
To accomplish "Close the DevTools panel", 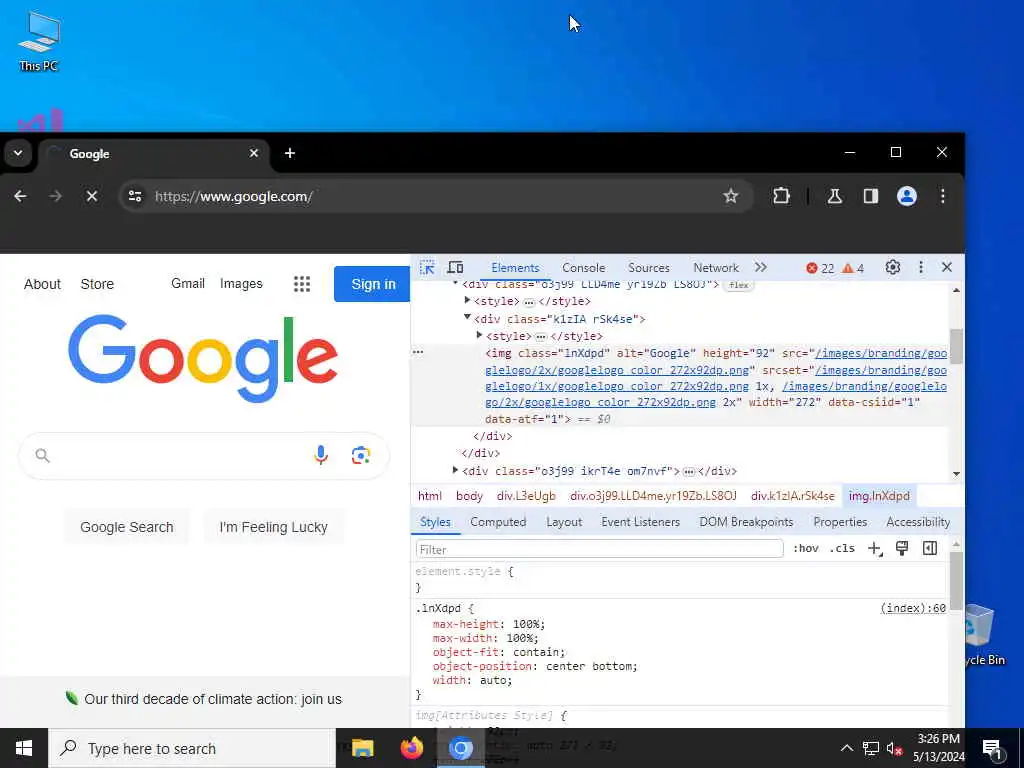I will pos(947,267).
